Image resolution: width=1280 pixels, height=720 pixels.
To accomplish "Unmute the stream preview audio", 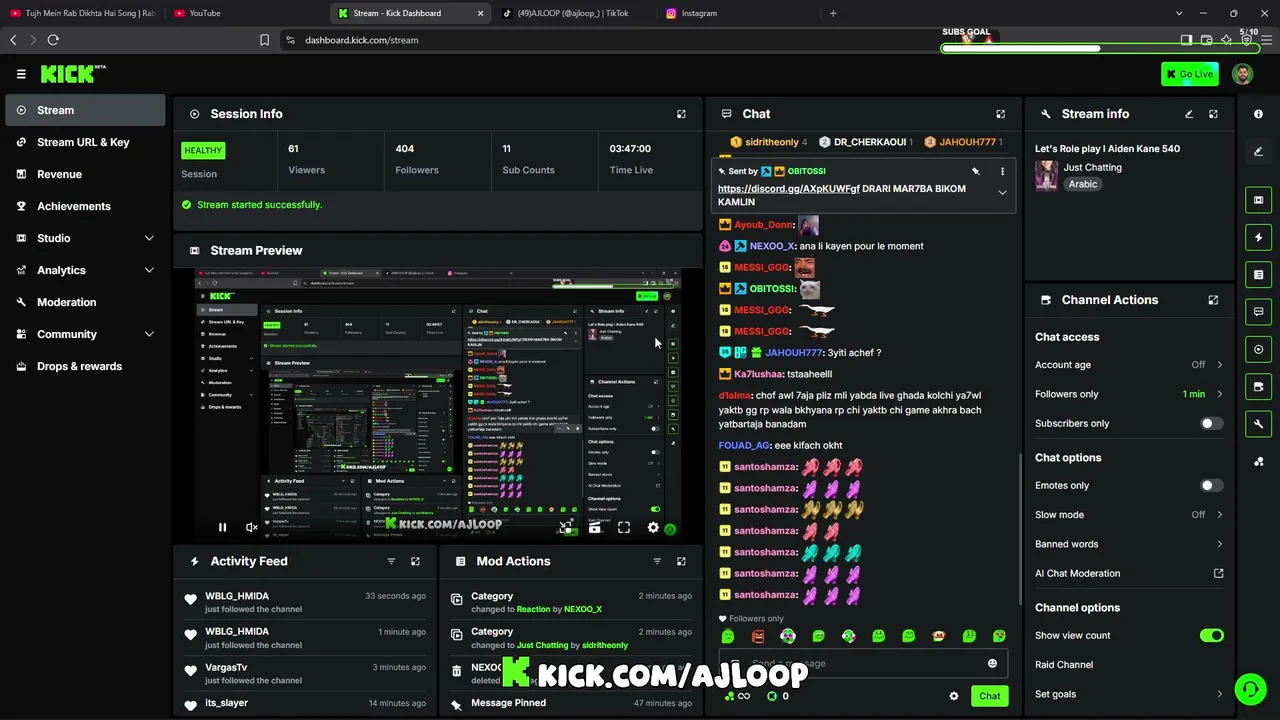I will click(252, 527).
